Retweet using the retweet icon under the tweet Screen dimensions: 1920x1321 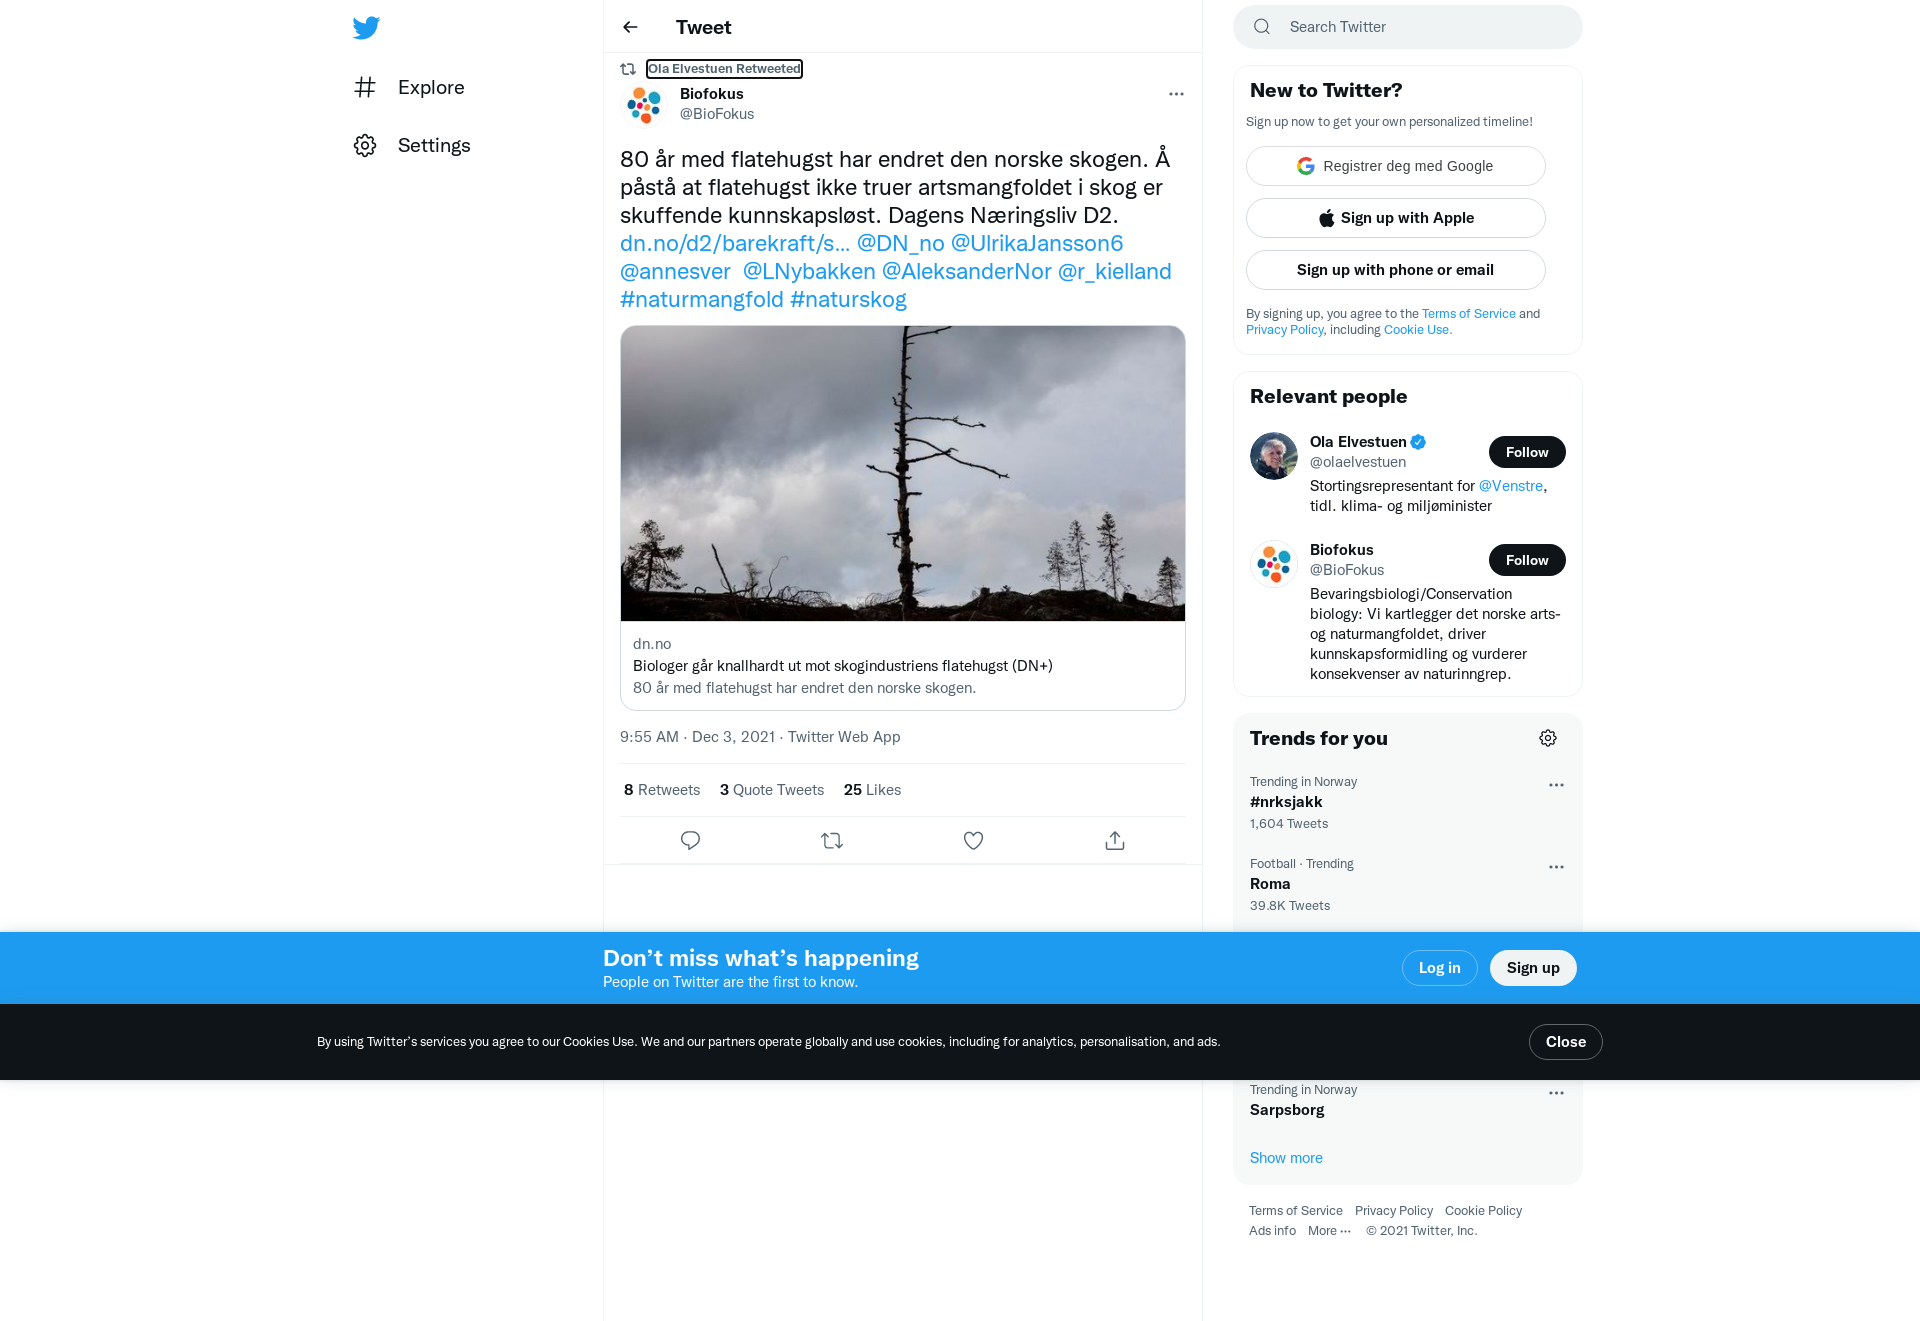[x=832, y=841]
